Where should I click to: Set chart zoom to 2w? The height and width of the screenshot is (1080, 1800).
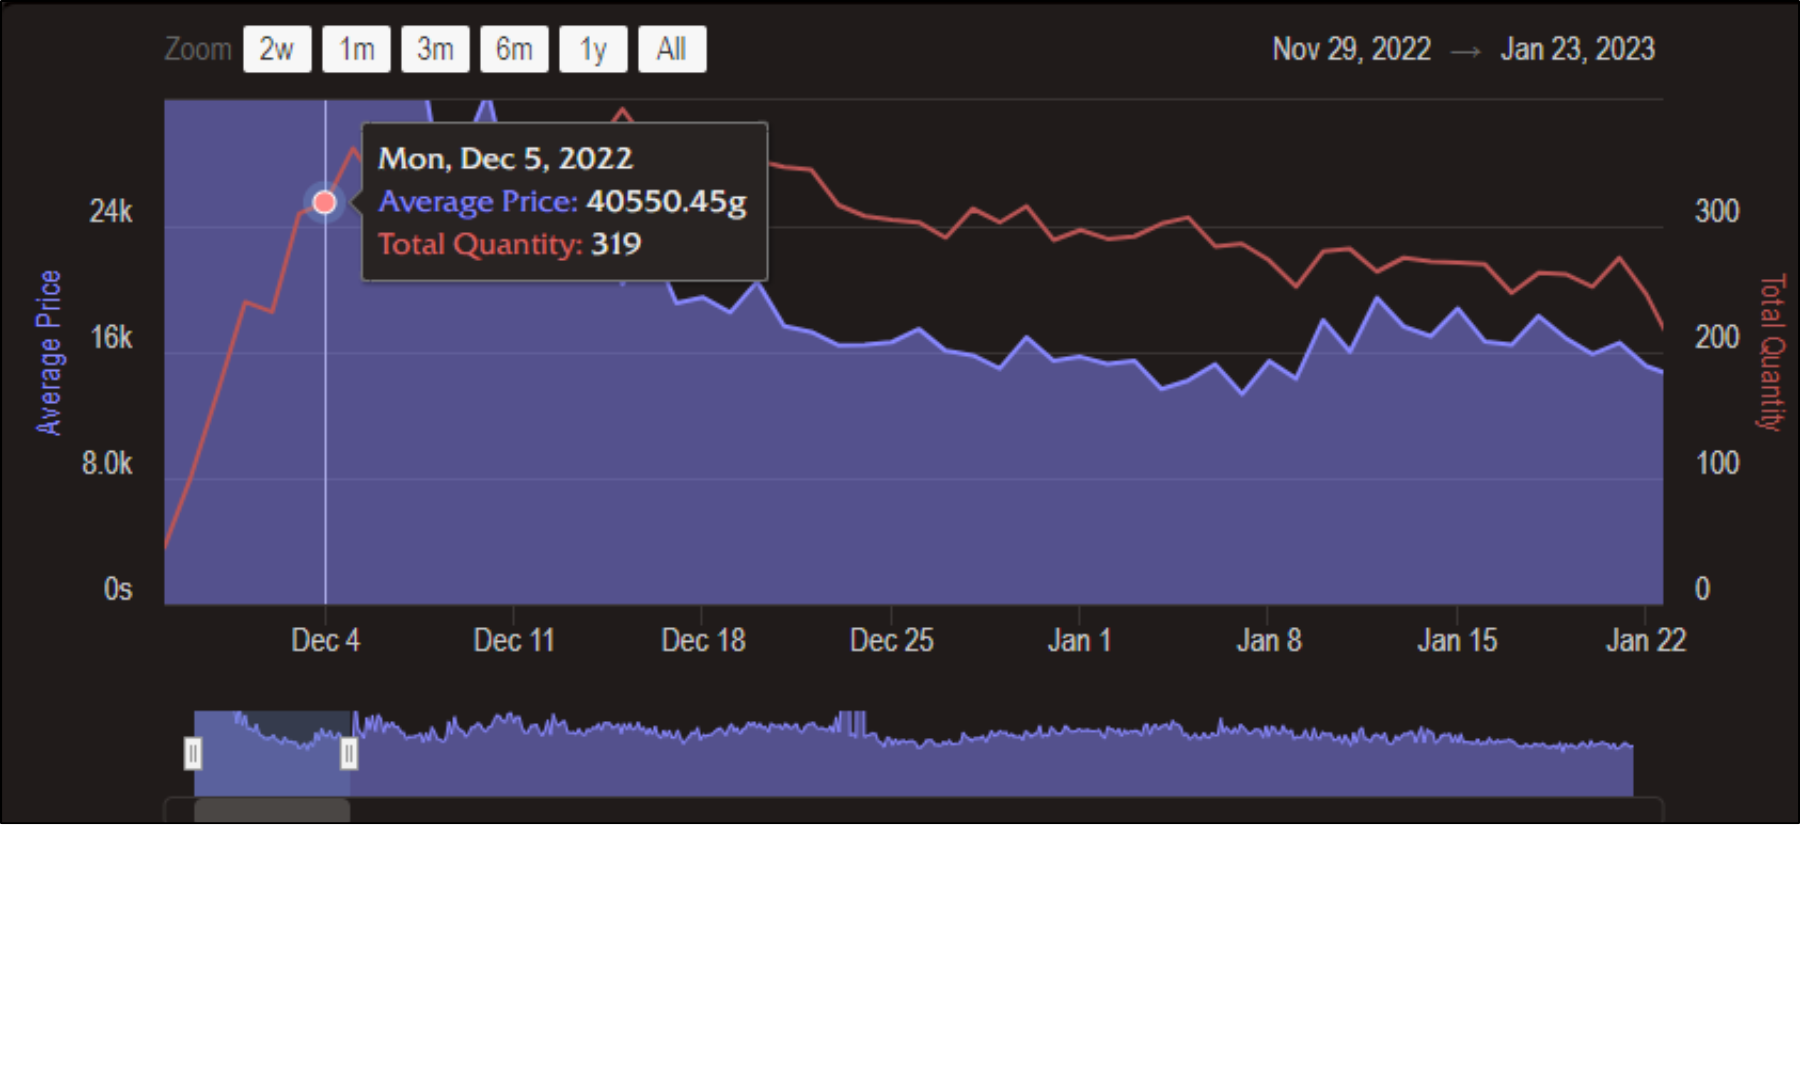(277, 49)
